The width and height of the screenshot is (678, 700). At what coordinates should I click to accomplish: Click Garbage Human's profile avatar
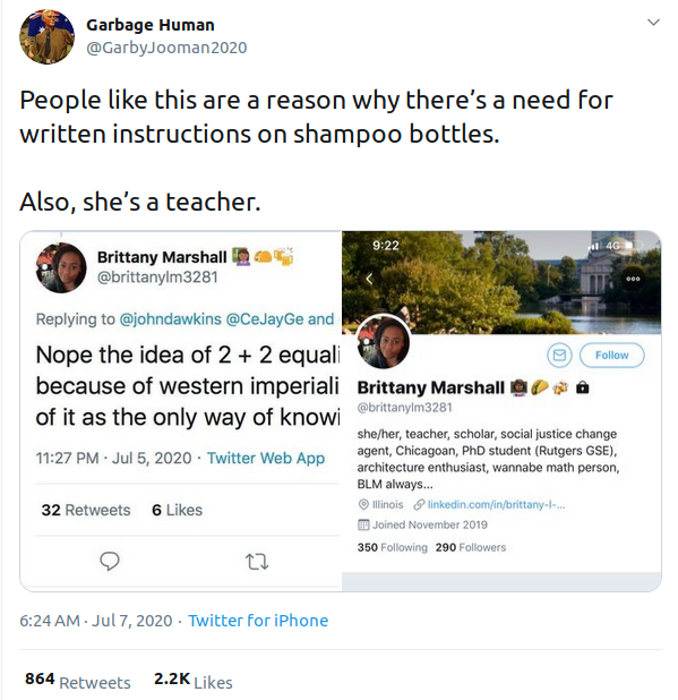point(46,37)
